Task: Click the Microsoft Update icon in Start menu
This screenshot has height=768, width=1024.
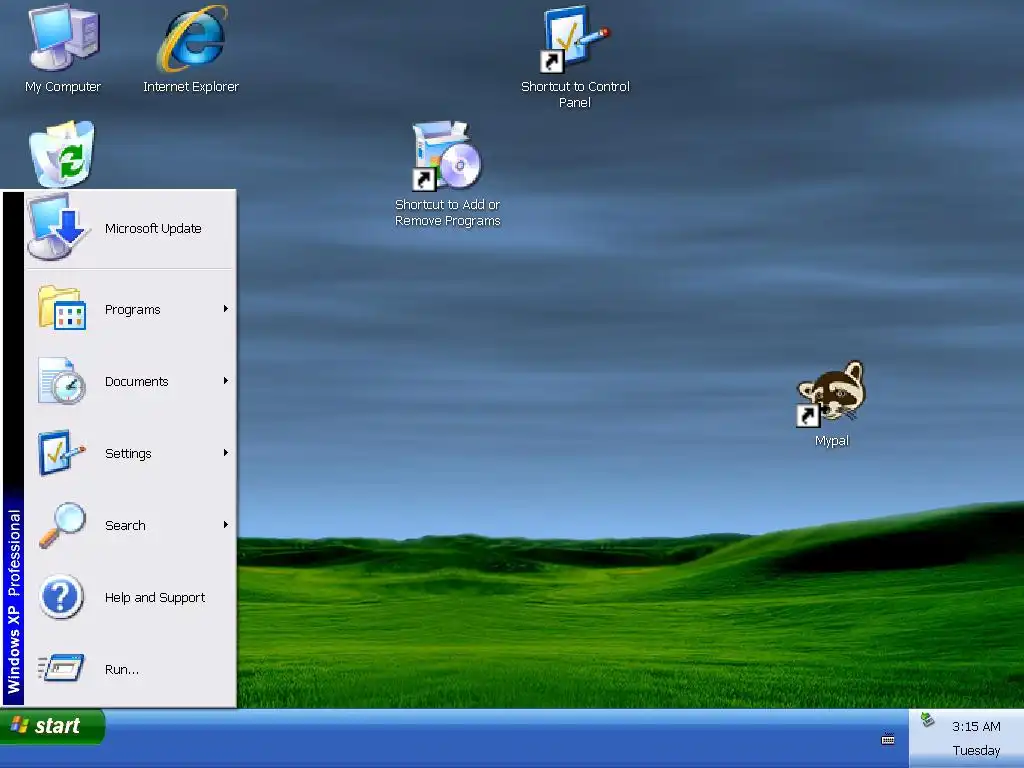Action: [57, 227]
